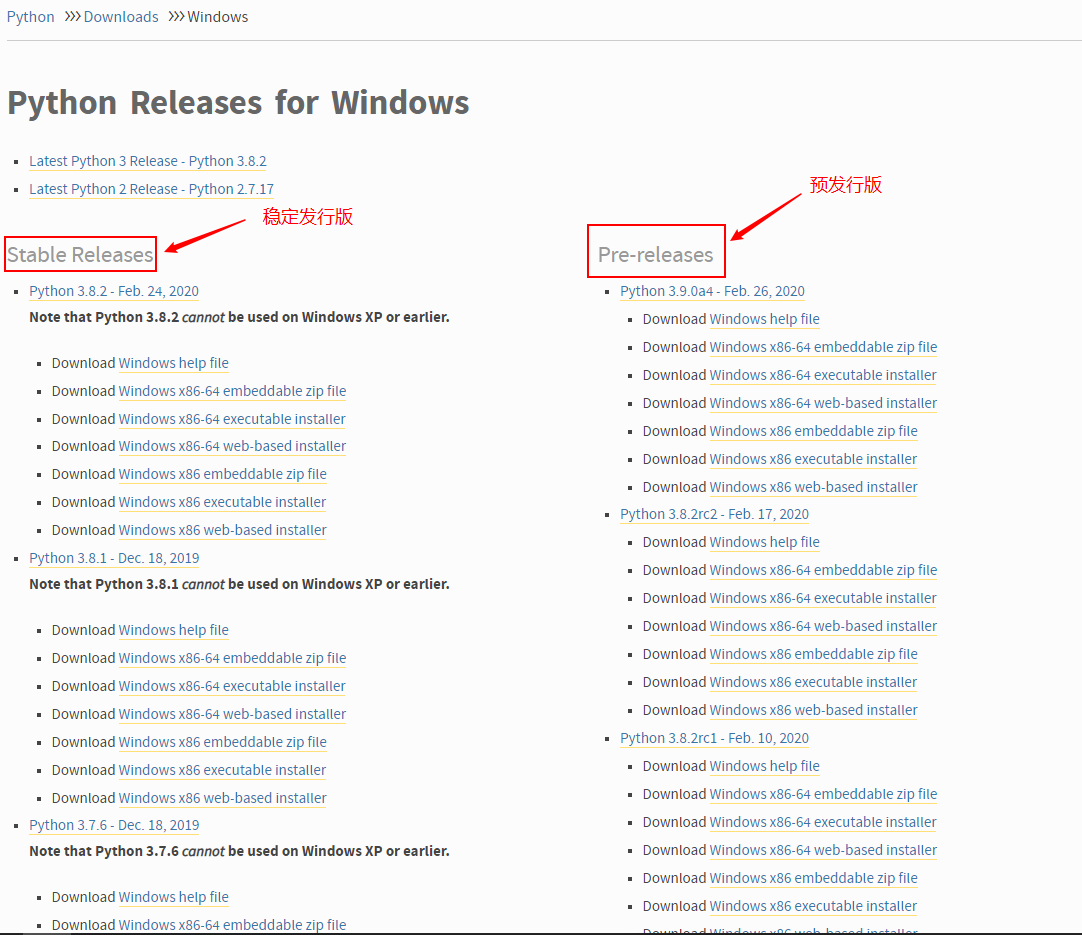Open Python 3.9.0a4 - Feb. 26, 2020 pre-release
The width and height of the screenshot is (1082, 935).
[712, 291]
